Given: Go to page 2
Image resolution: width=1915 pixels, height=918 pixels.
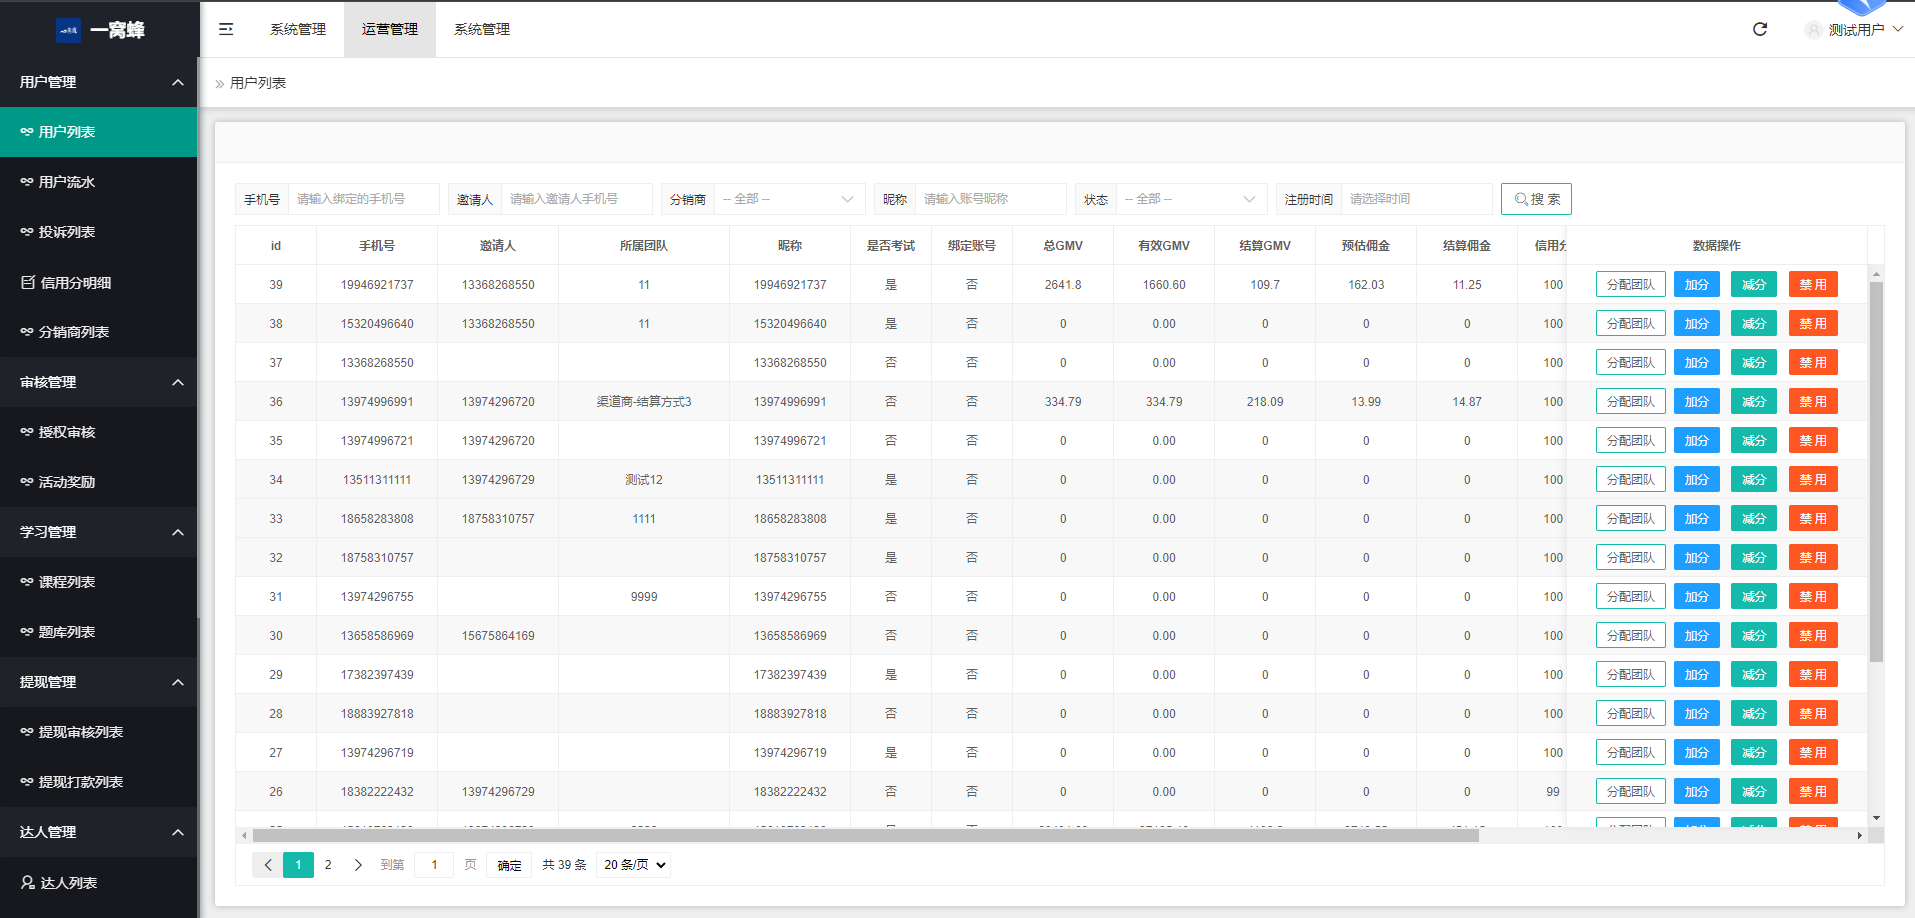Looking at the screenshot, I should pyautogui.click(x=328, y=865).
